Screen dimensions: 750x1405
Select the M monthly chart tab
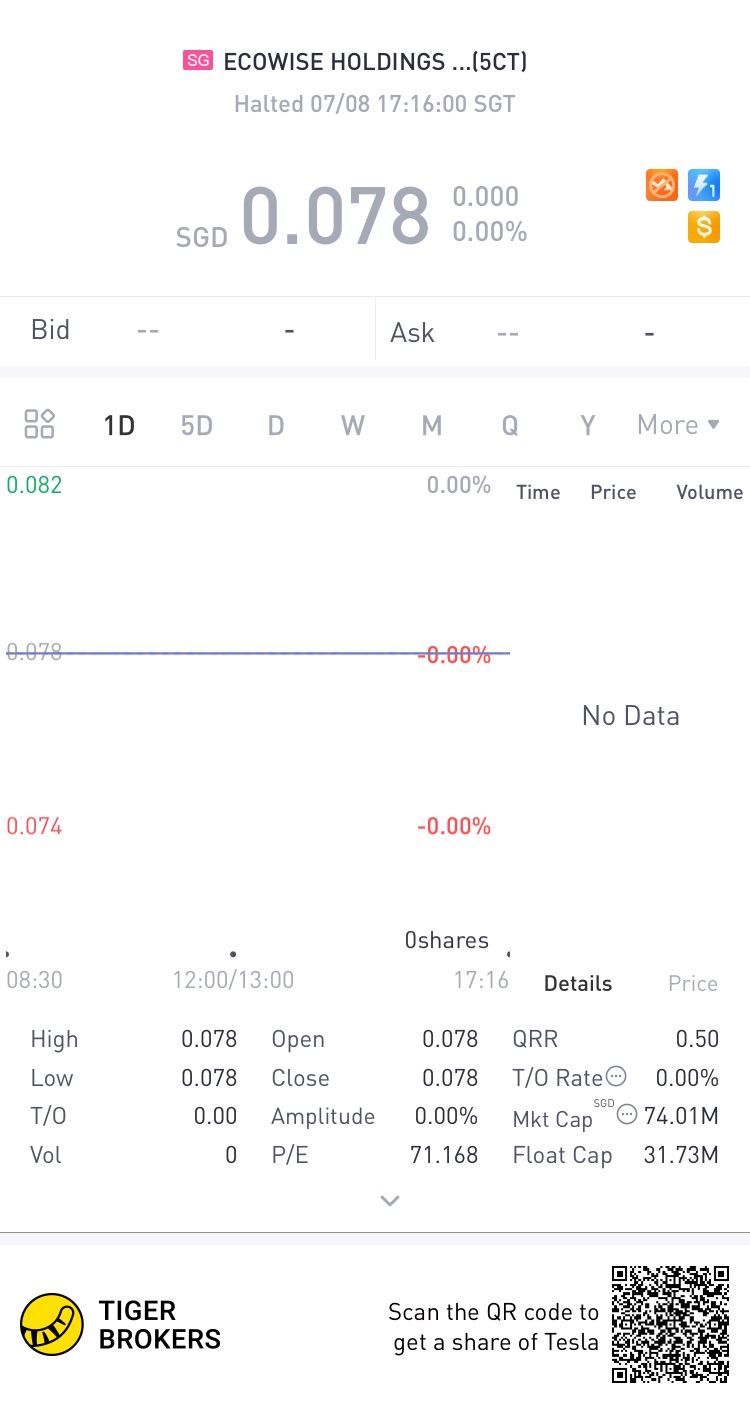432,426
